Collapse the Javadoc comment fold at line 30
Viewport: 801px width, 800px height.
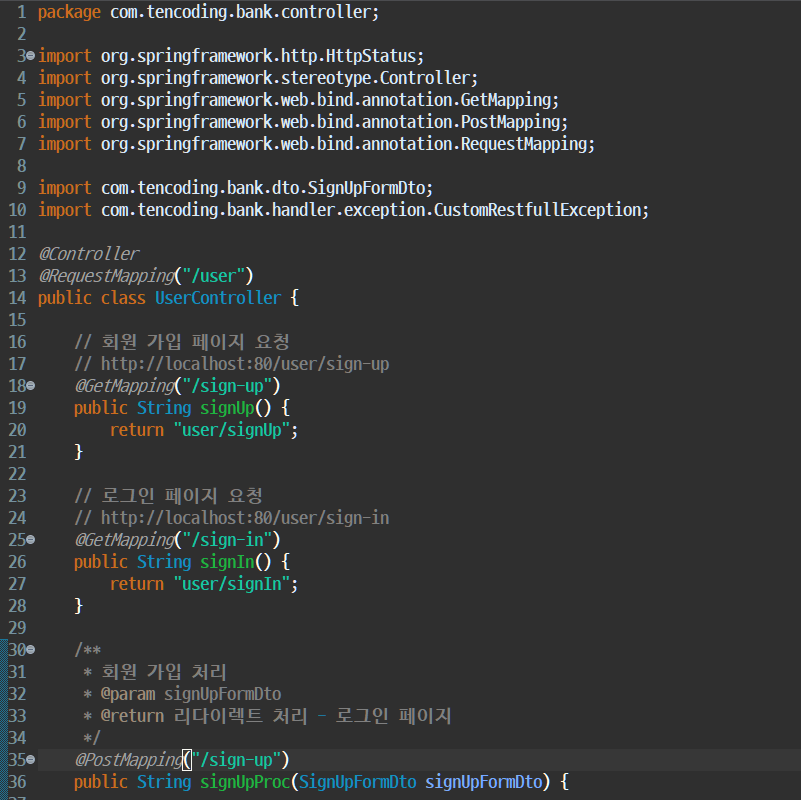pos(31,650)
